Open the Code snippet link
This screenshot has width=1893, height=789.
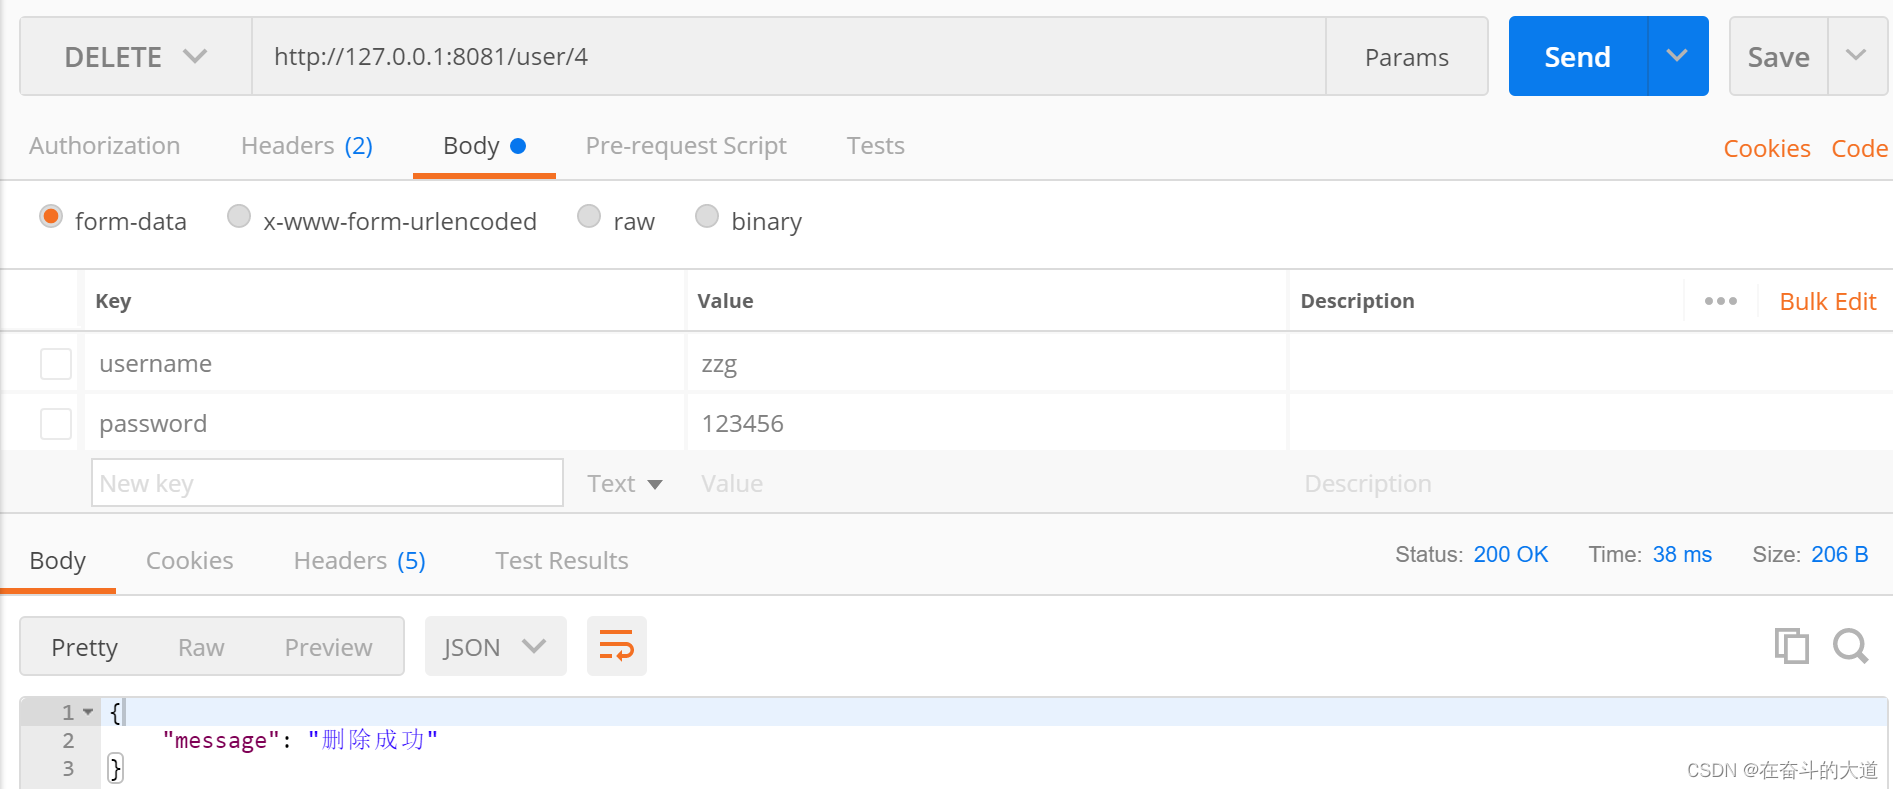click(1859, 149)
